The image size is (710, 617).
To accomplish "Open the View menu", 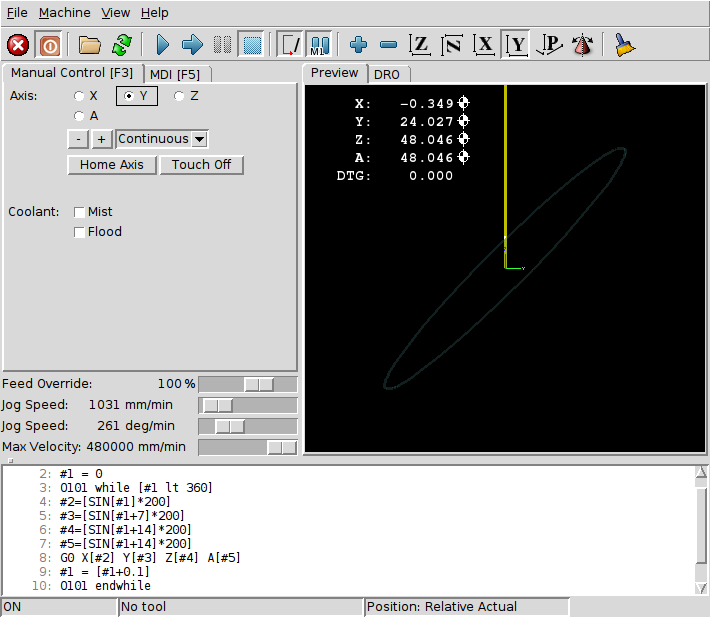I will point(115,13).
